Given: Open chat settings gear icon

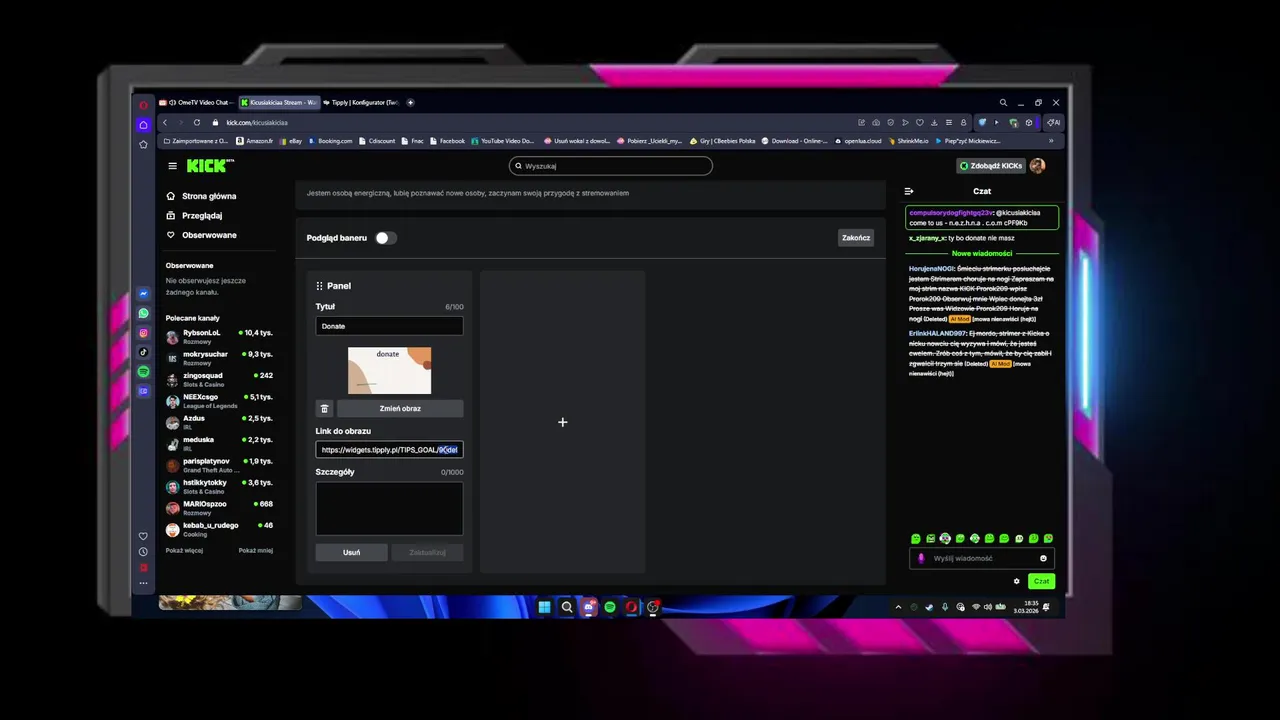Looking at the screenshot, I should [x=1017, y=581].
